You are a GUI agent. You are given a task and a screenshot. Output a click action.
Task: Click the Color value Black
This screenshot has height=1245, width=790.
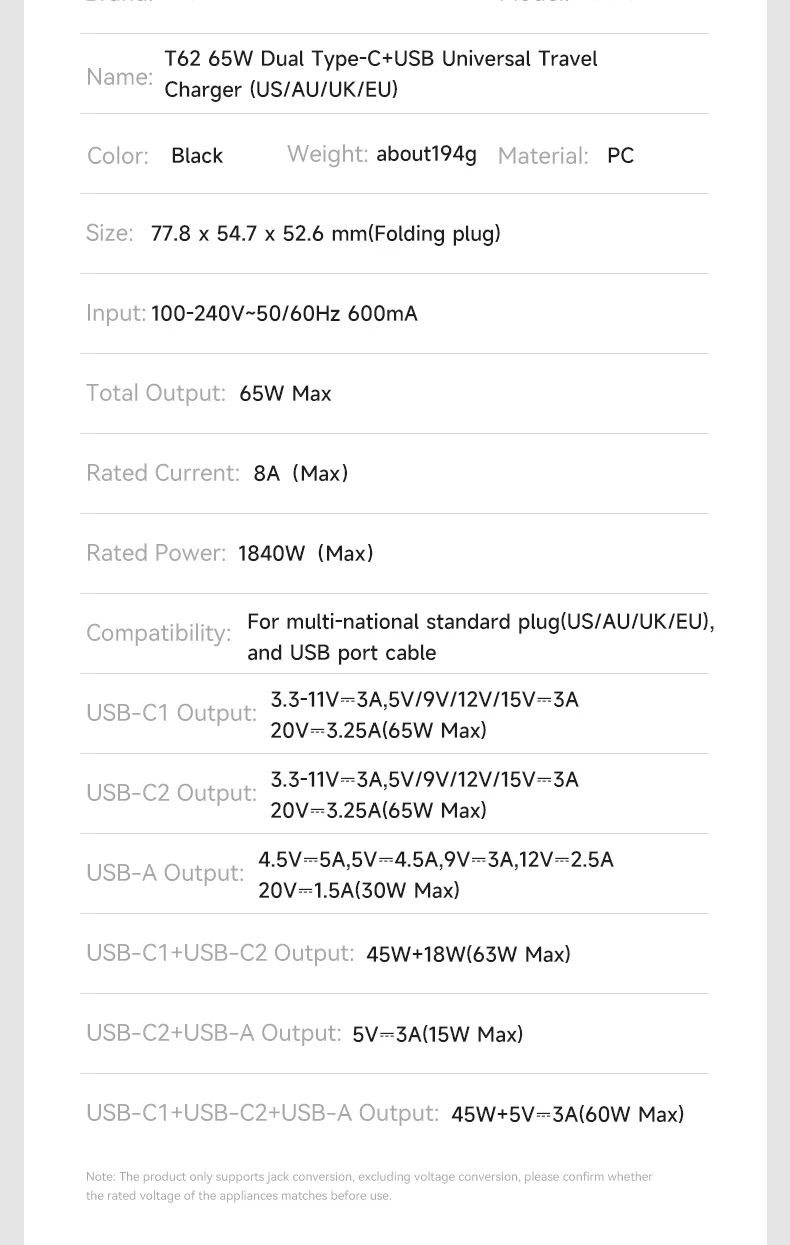[197, 156]
